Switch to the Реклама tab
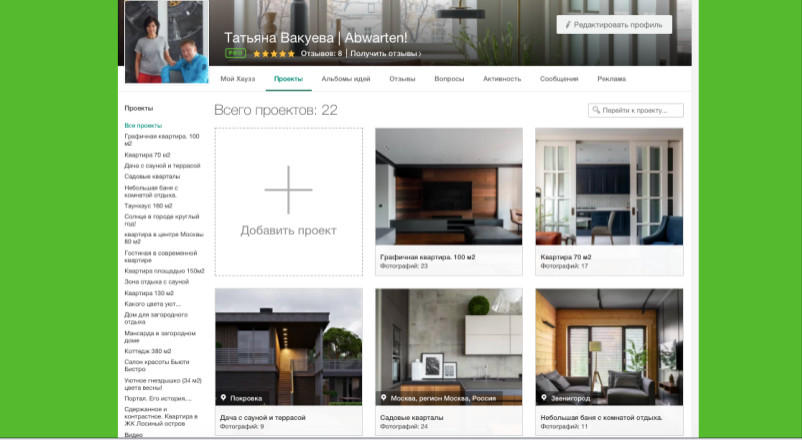Viewport: 802px width, 440px height. point(611,79)
